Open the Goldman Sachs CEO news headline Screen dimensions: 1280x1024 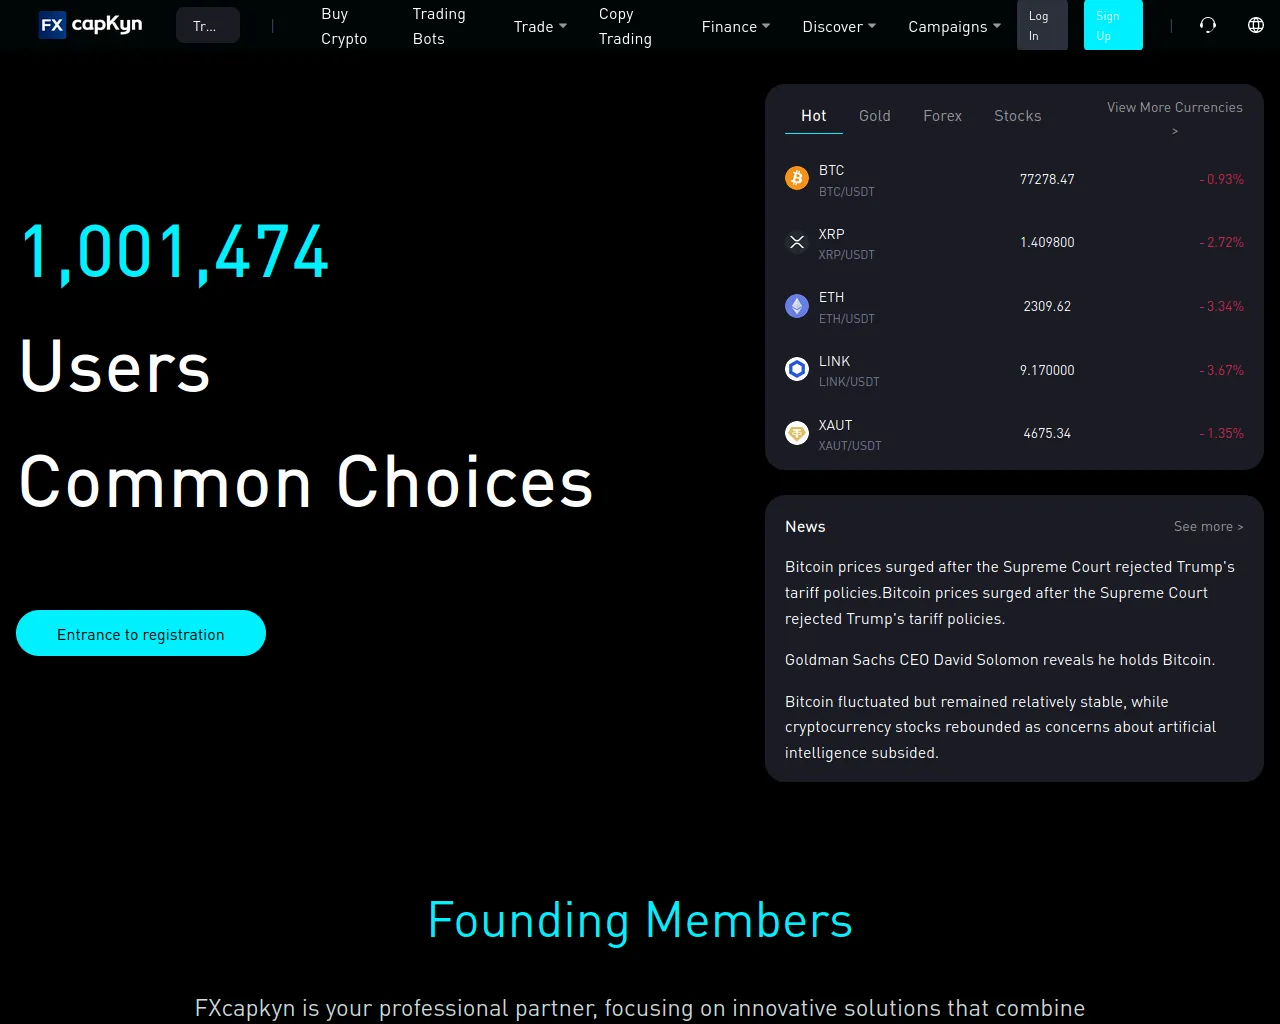(1000, 660)
